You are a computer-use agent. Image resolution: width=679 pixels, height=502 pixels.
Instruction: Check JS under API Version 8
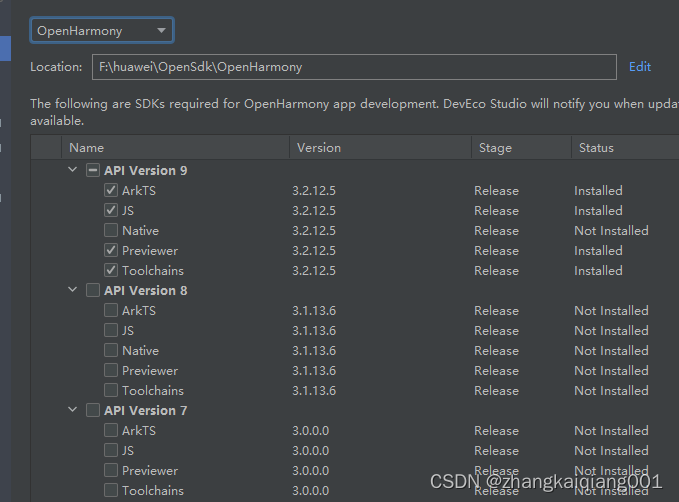tap(111, 330)
